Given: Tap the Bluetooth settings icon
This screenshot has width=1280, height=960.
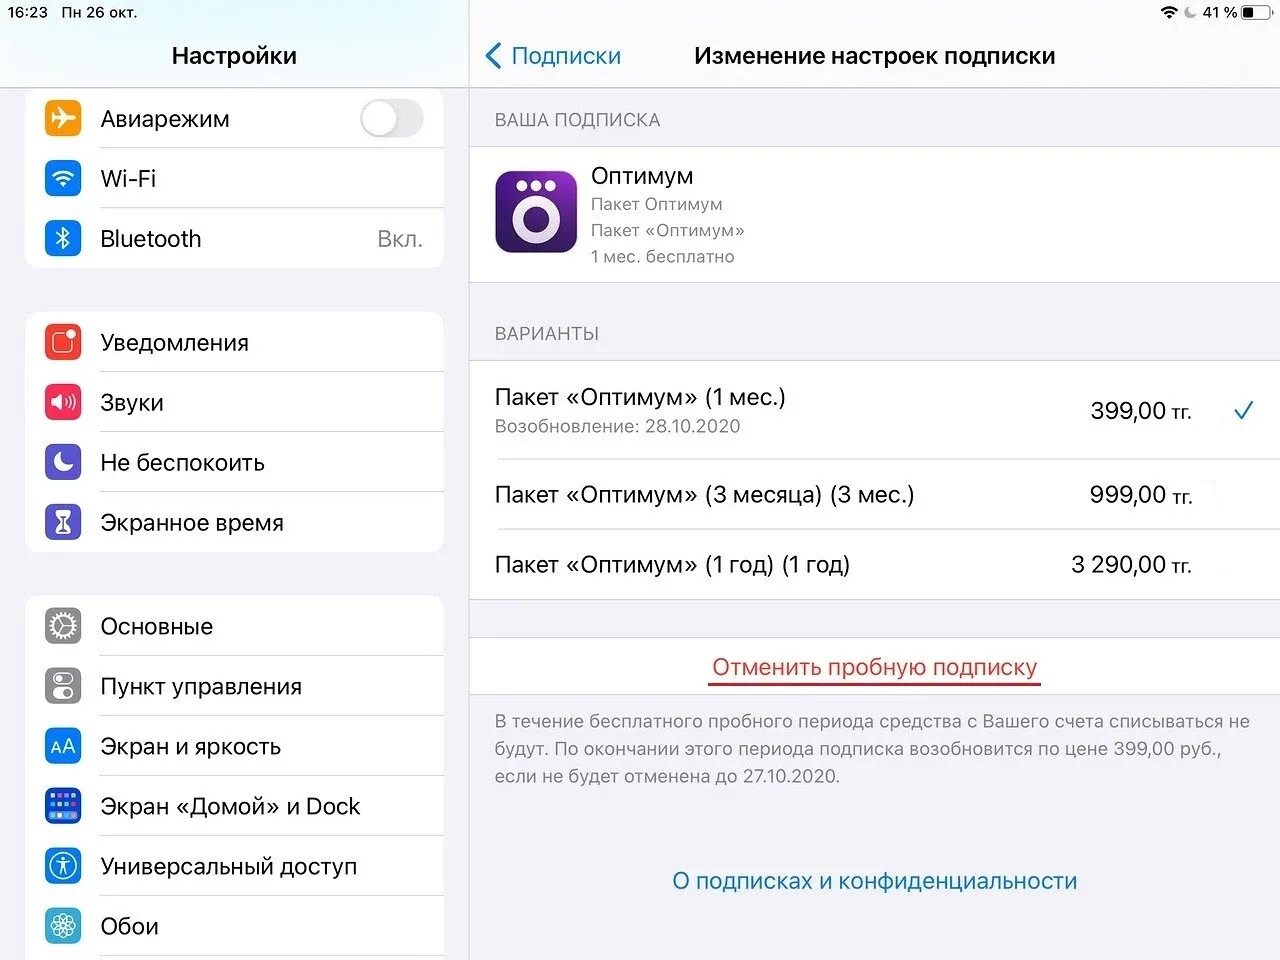Looking at the screenshot, I should tap(63, 238).
